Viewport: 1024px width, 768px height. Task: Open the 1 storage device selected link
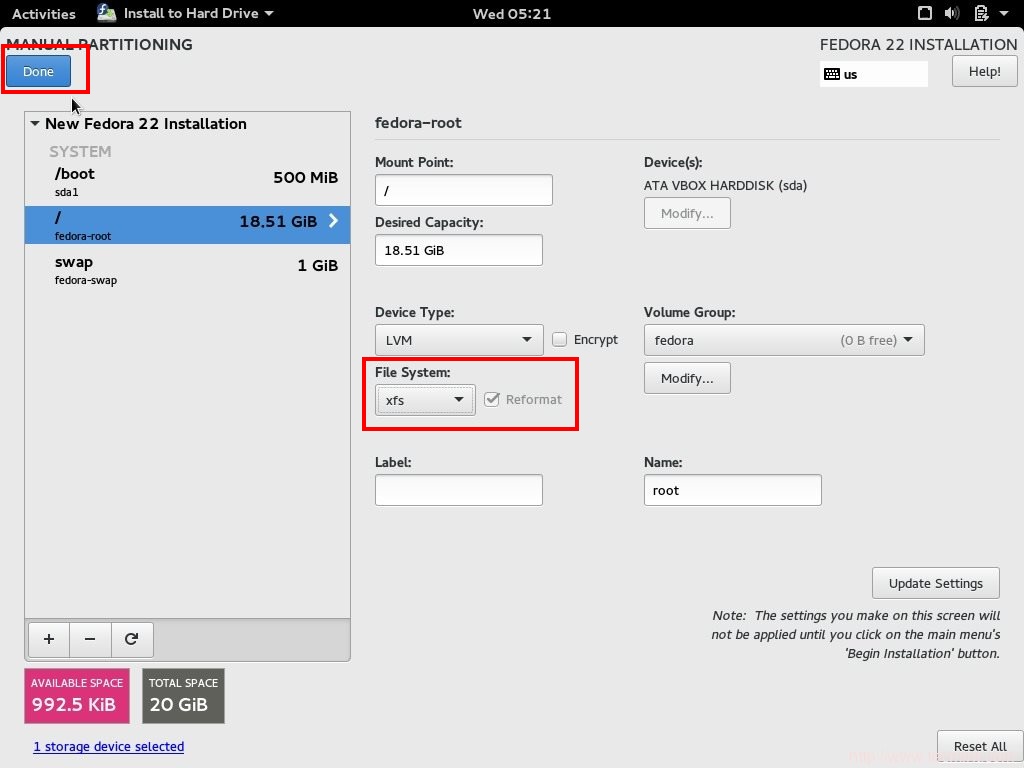[x=109, y=746]
